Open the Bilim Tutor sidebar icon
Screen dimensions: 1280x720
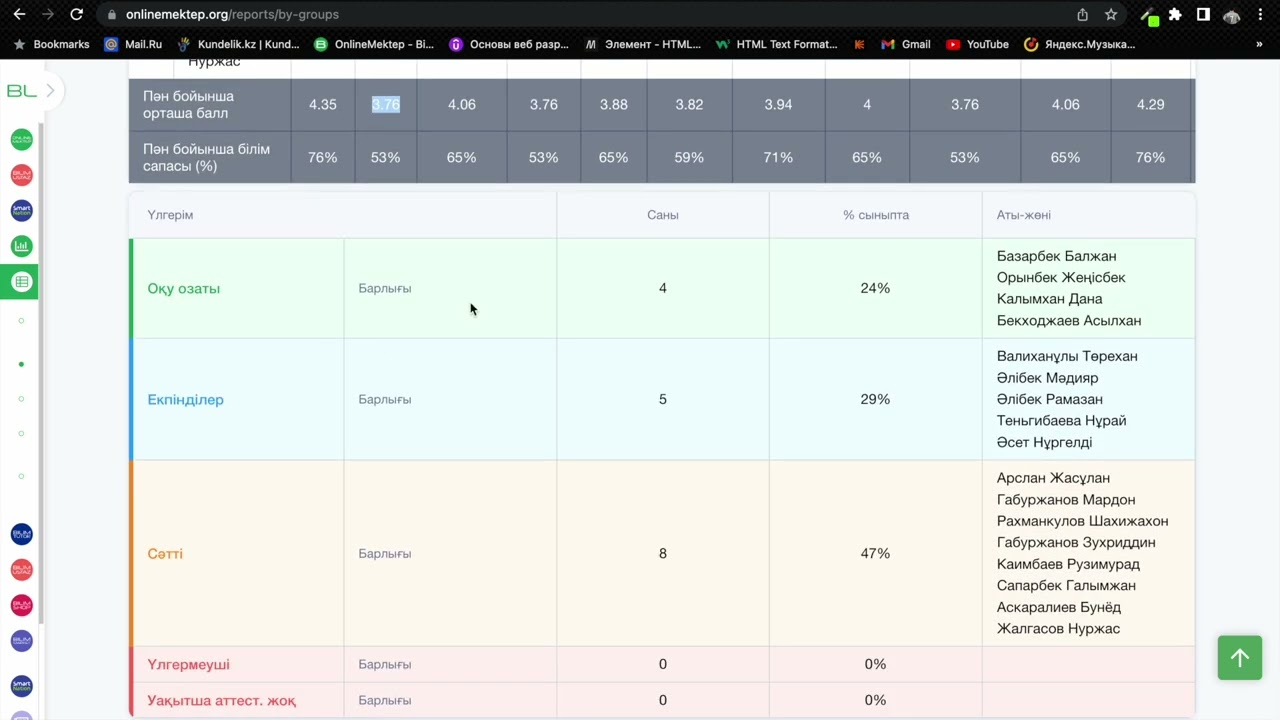coord(21,534)
